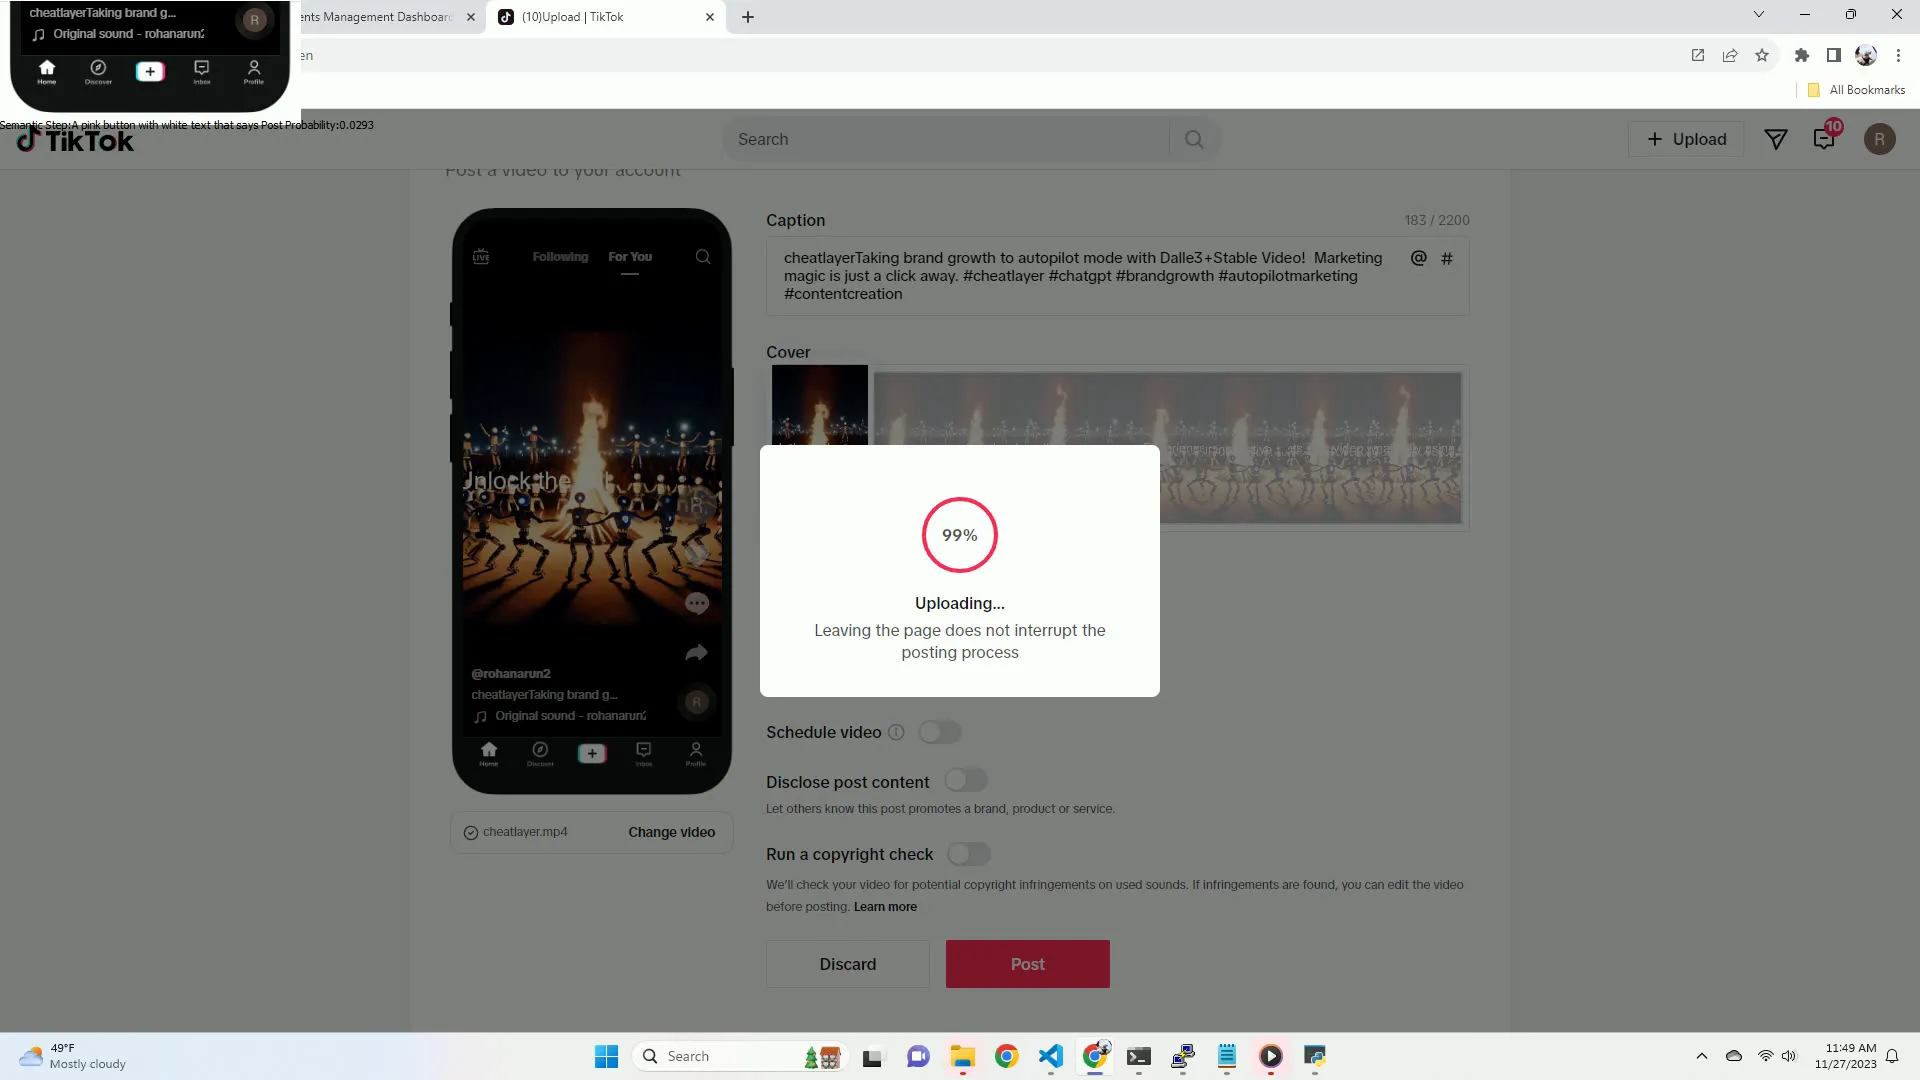Open the Chrome side panel icon

[1834, 55]
